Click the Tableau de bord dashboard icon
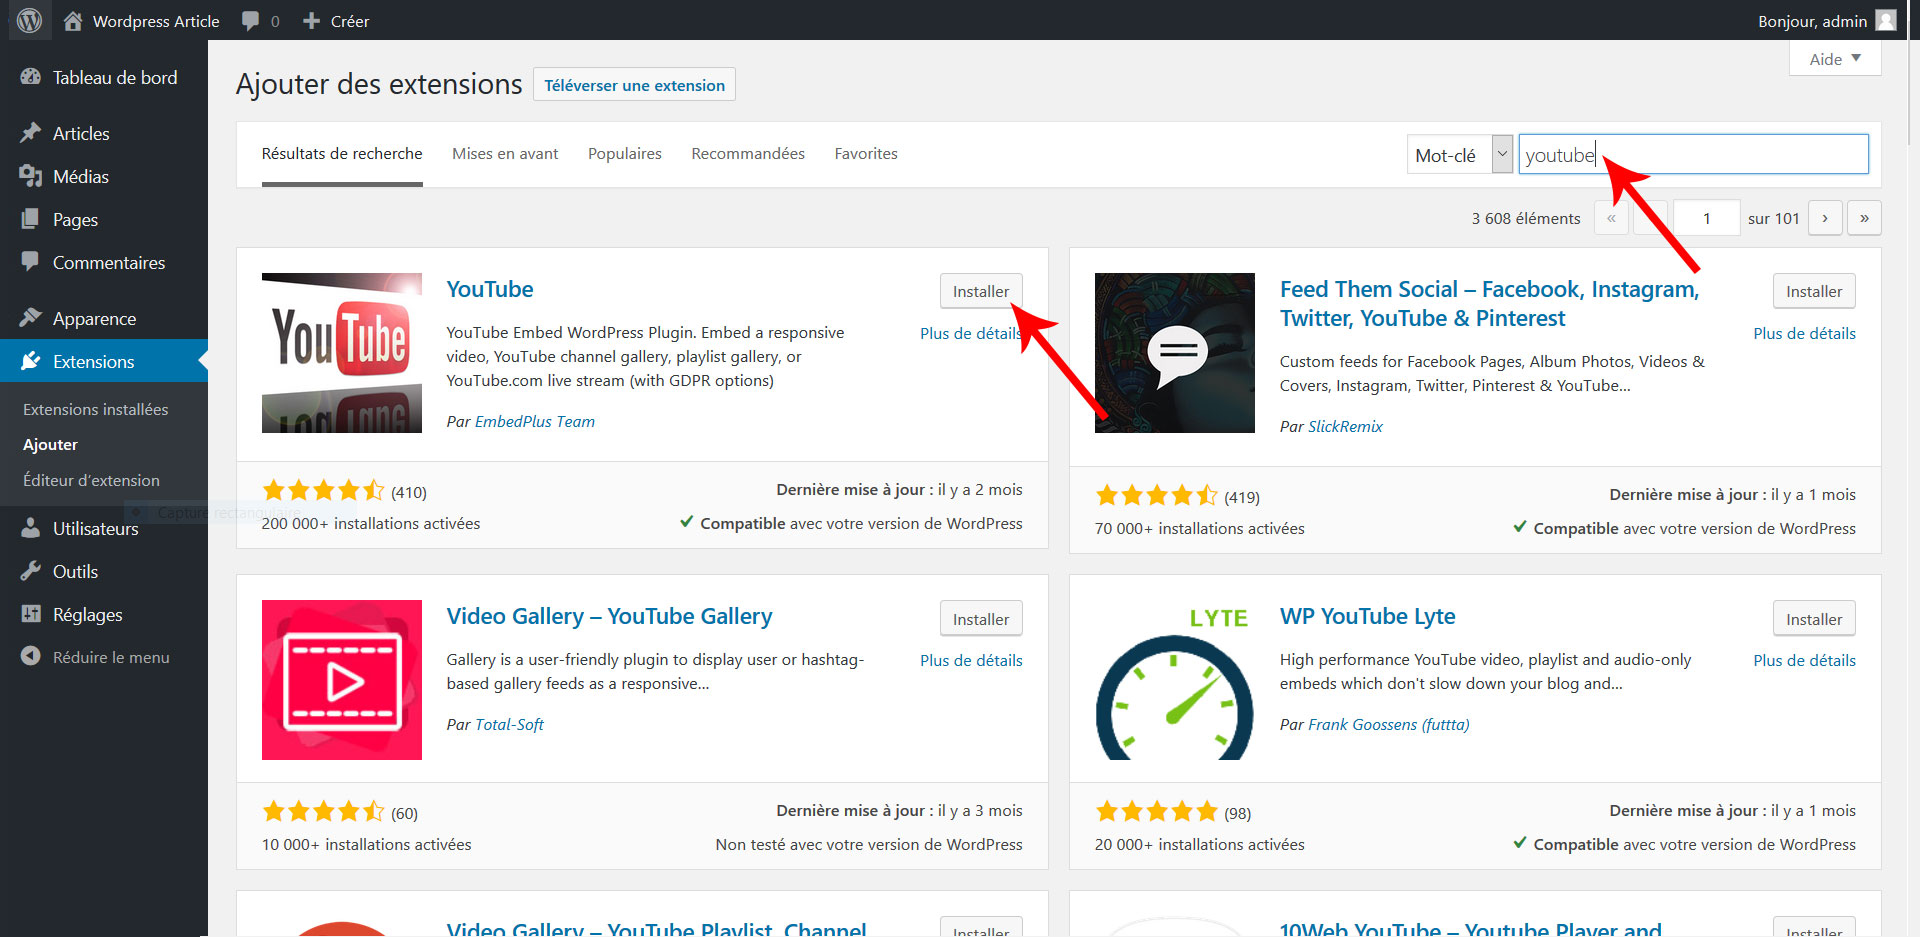 pyautogui.click(x=31, y=77)
